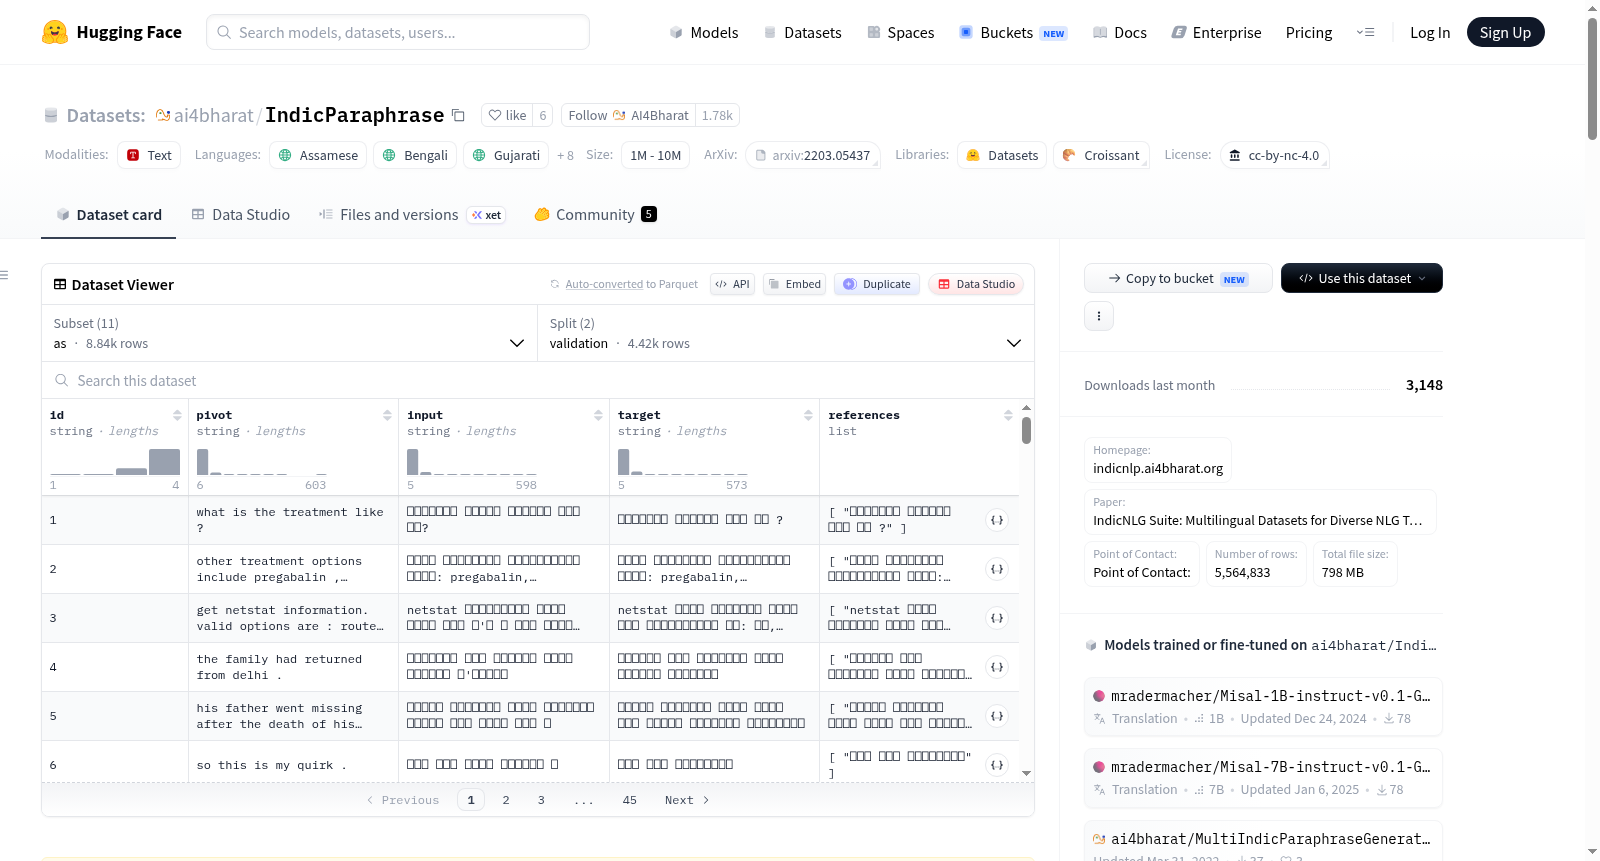This screenshot has width=1600, height=861.
Task: Switch to the Data Studio tab
Action: pos(241,214)
